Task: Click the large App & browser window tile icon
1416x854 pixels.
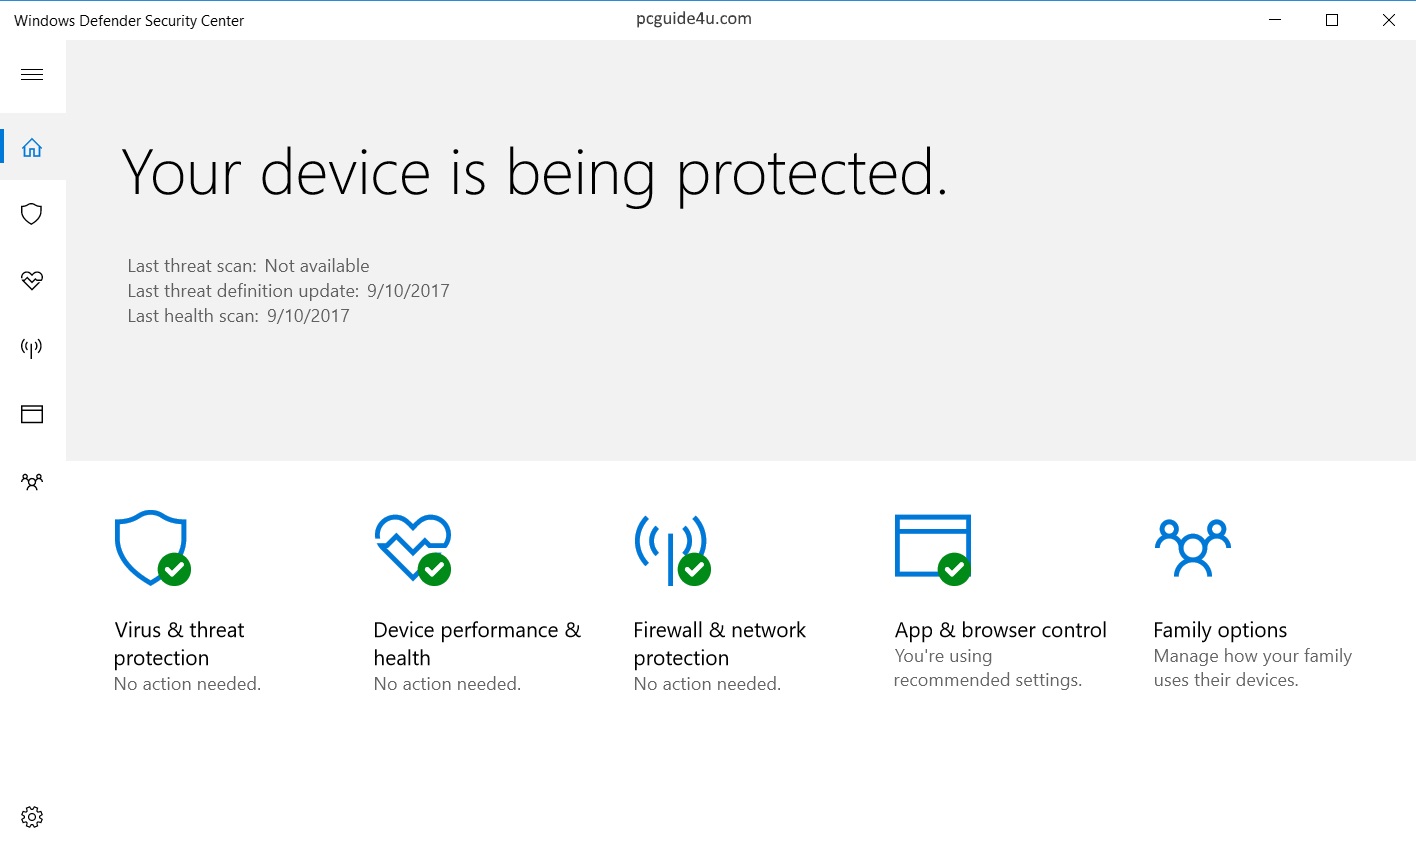Action: (x=932, y=546)
